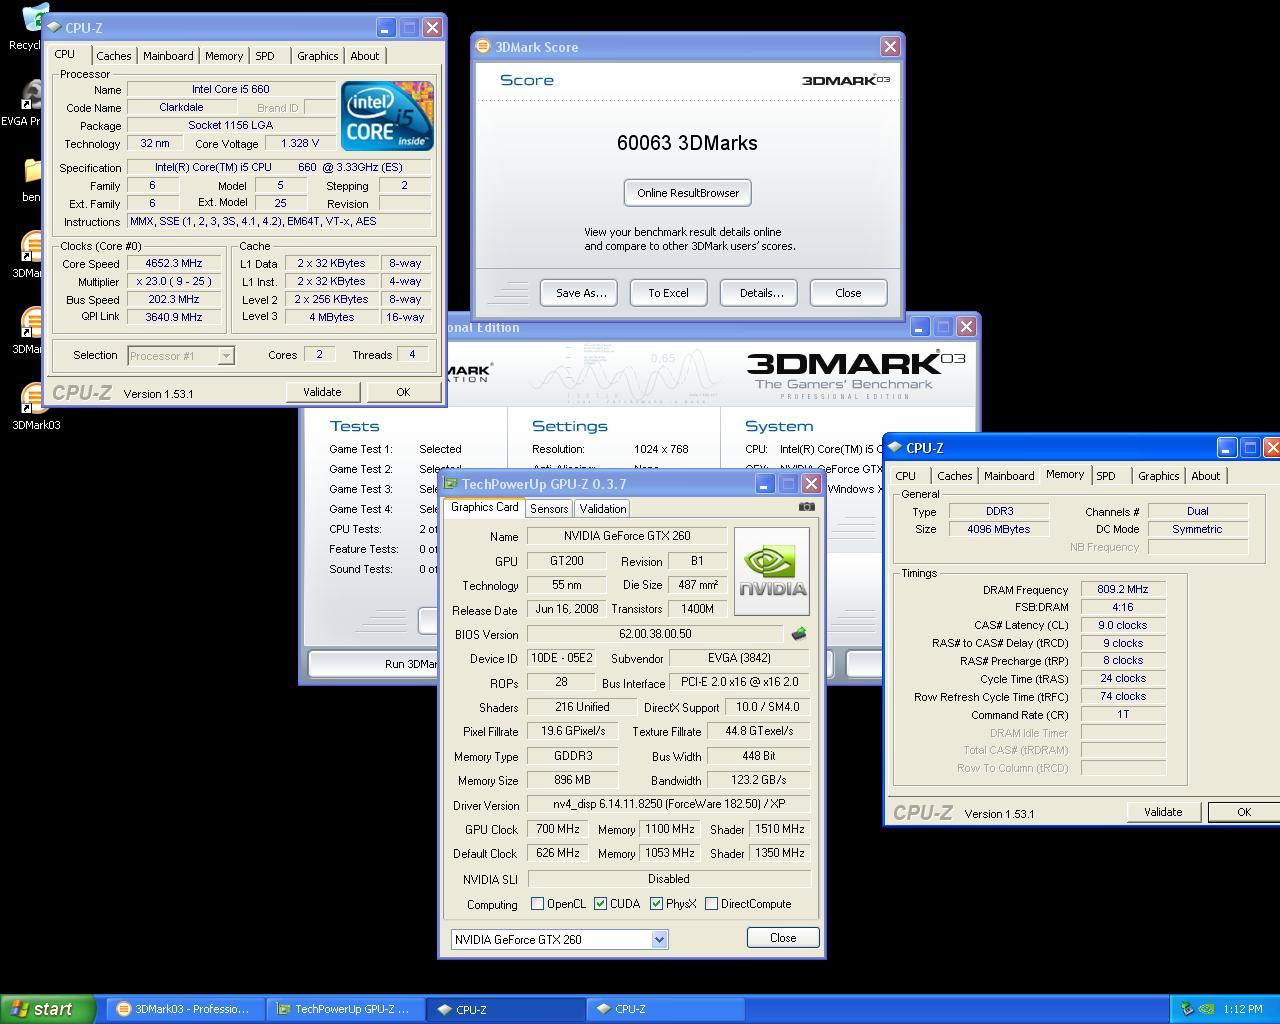Click the 60063 3DMarks score text
Screen dimensions: 1280x1024
687,143
